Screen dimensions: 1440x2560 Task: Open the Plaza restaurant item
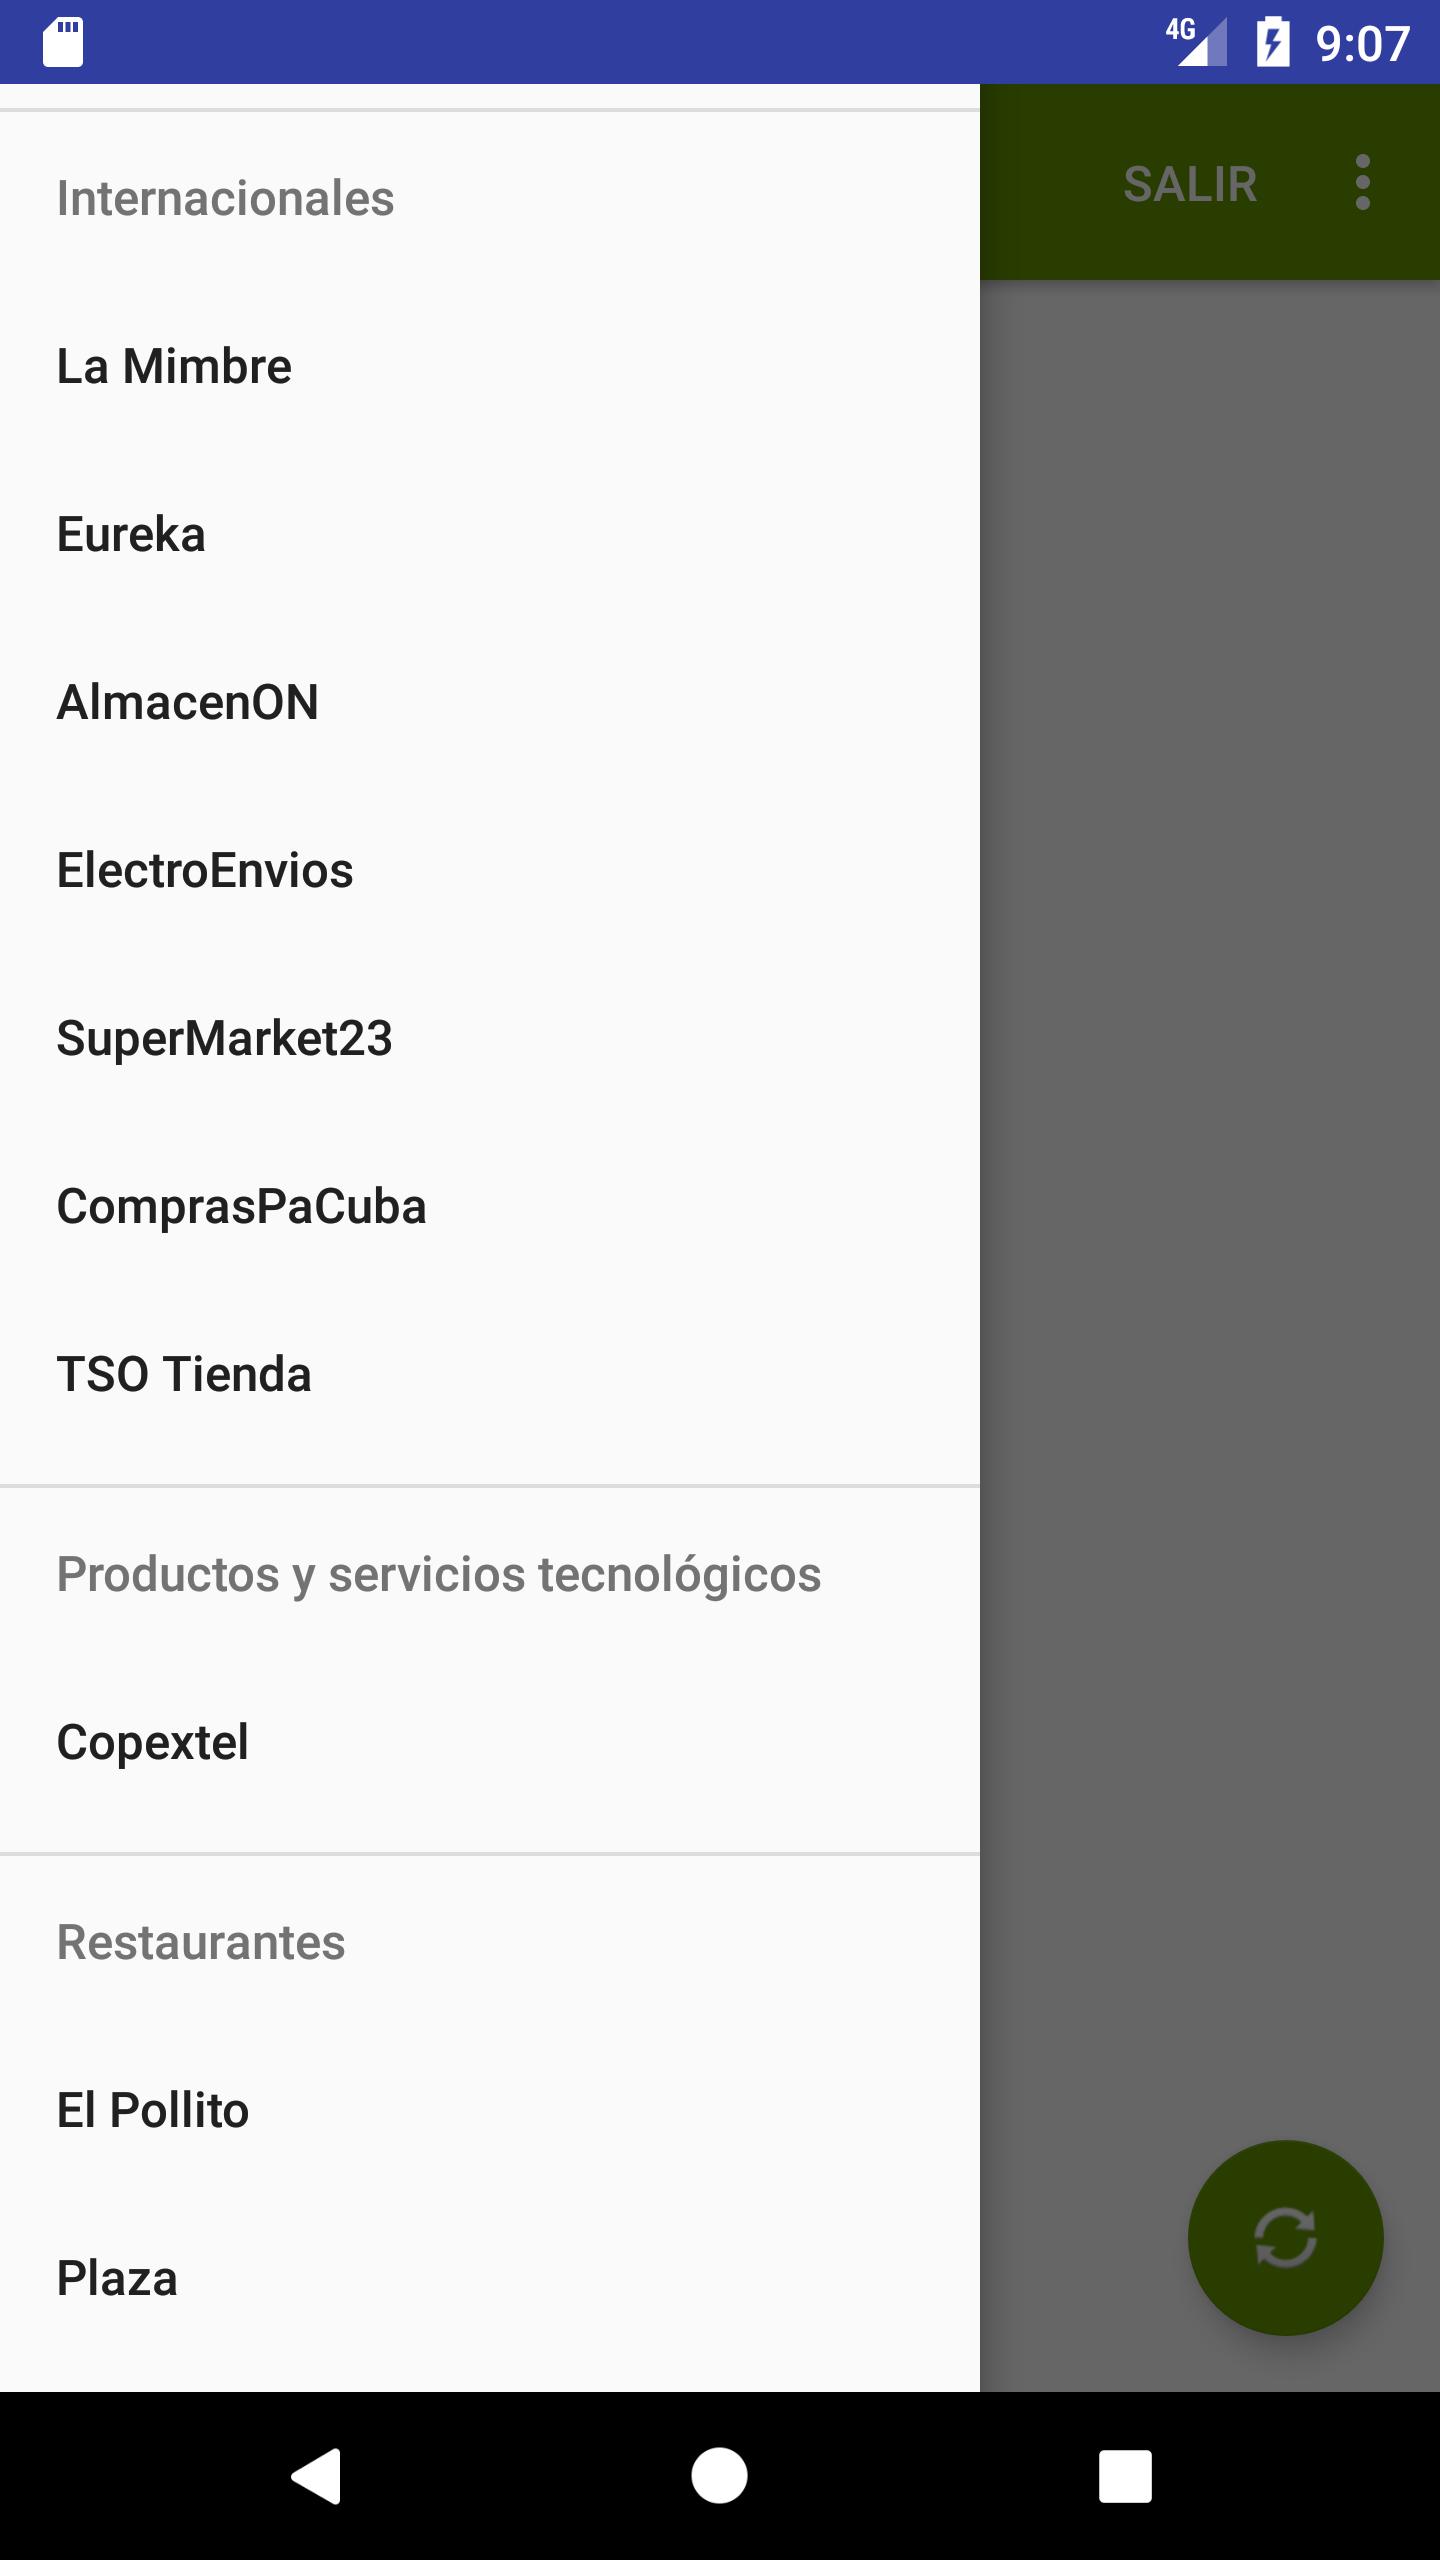pos(490,2278)
